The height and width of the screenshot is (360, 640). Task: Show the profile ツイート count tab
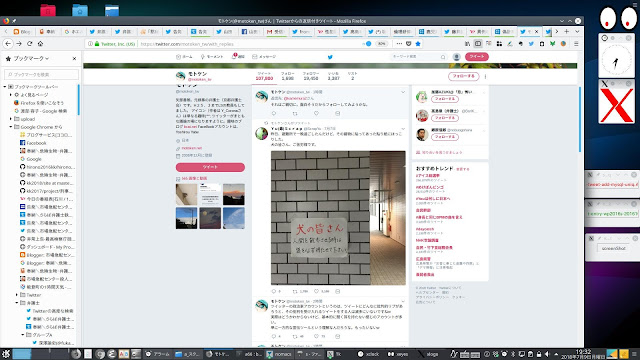point(264,76)
